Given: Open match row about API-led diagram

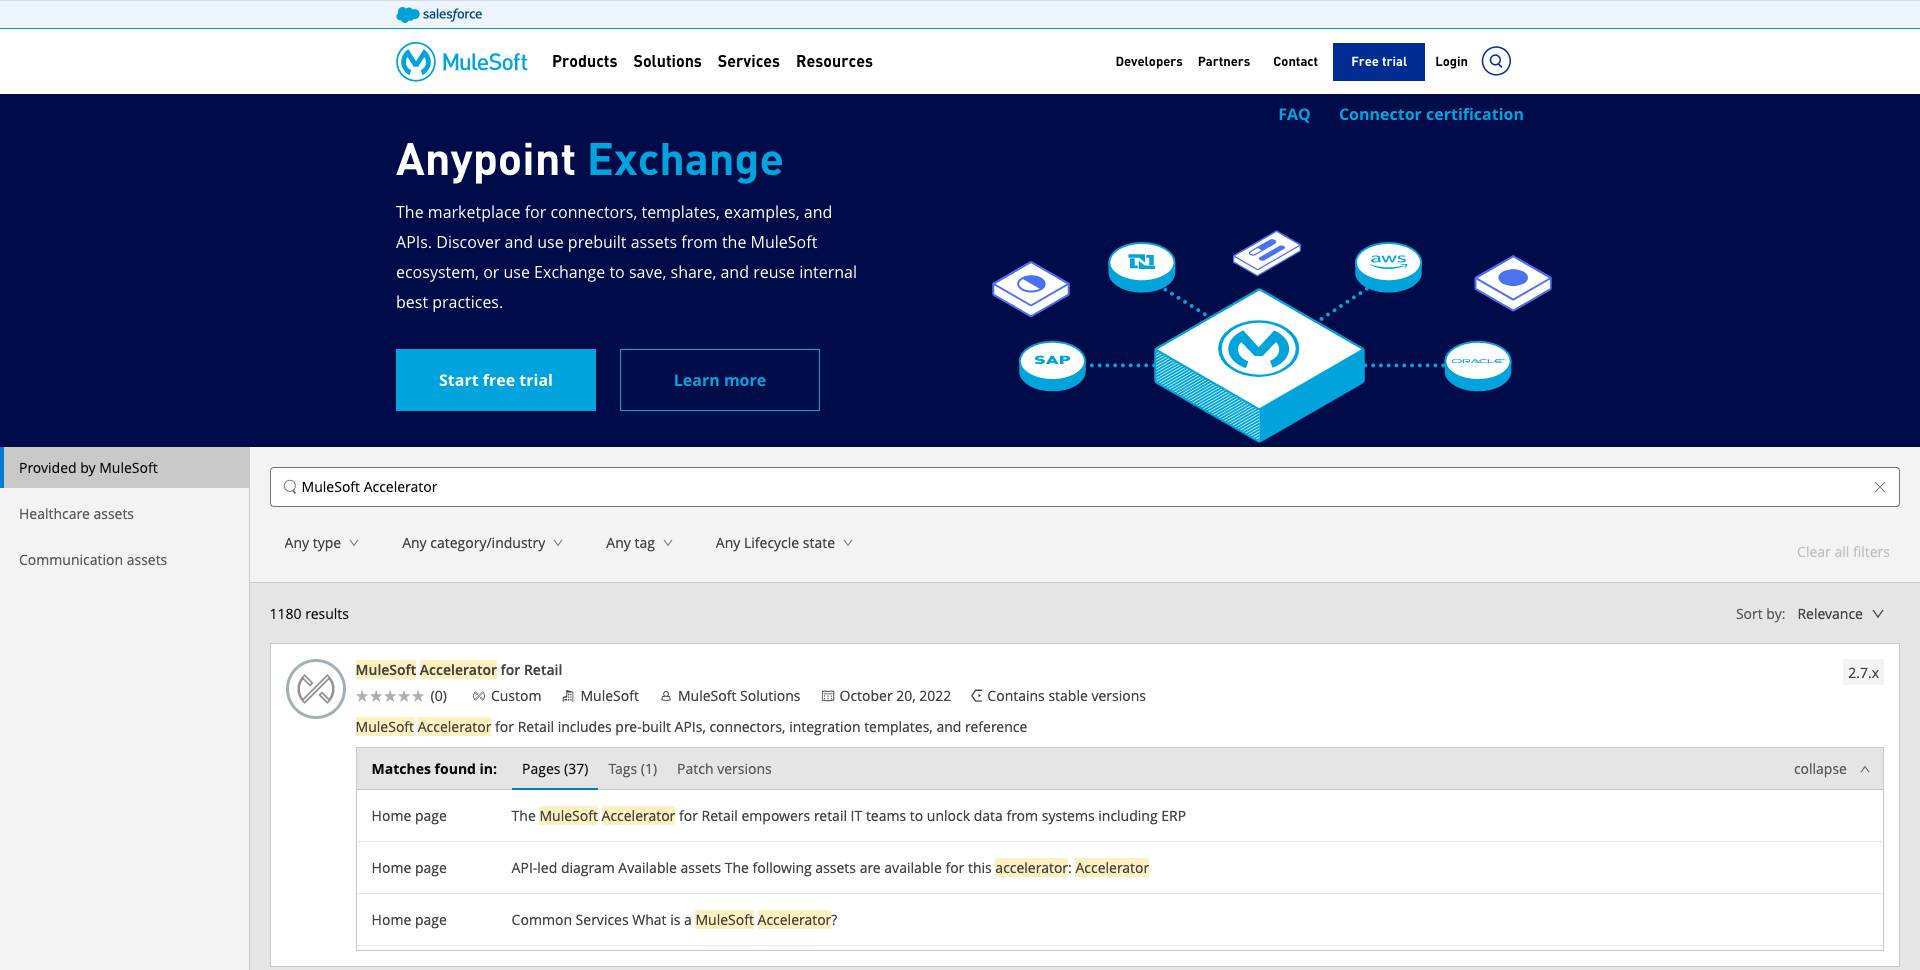Looking at the screenshot, I should pyautogui.click(x=1120, y=868).
